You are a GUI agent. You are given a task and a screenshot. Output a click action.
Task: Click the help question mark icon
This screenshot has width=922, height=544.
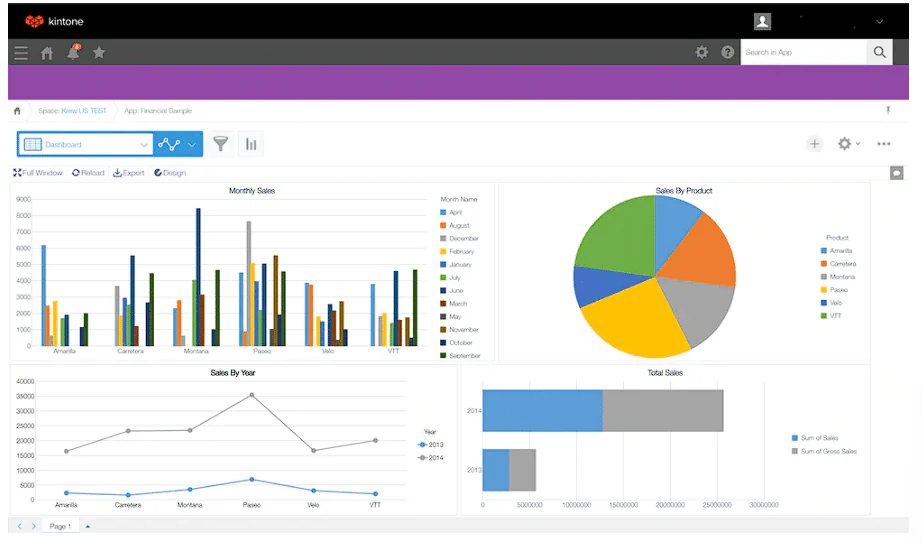728,52
